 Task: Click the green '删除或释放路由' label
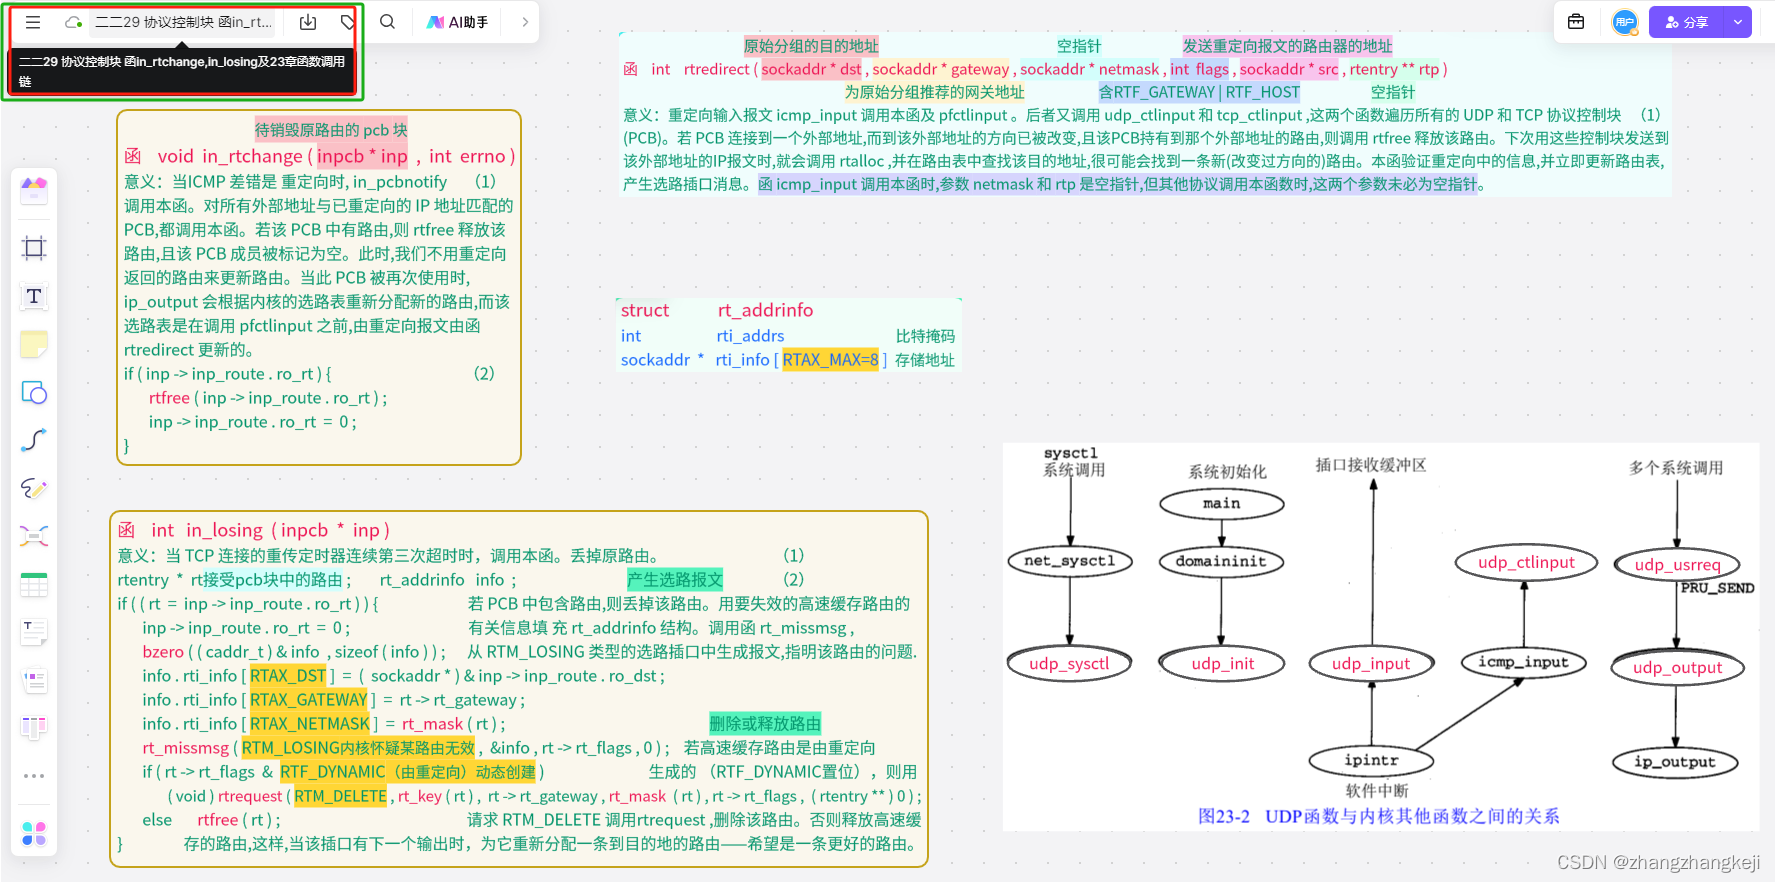pos(765,724)
